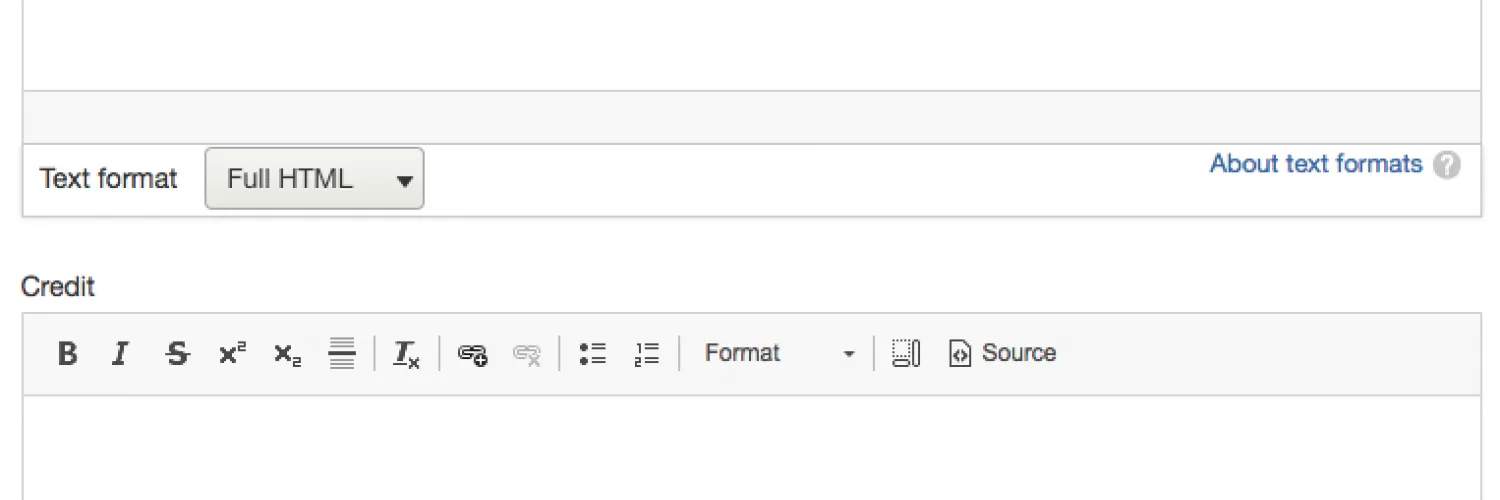
Task: Apply strikethrough formatting to text
Action: pos(177,353)
